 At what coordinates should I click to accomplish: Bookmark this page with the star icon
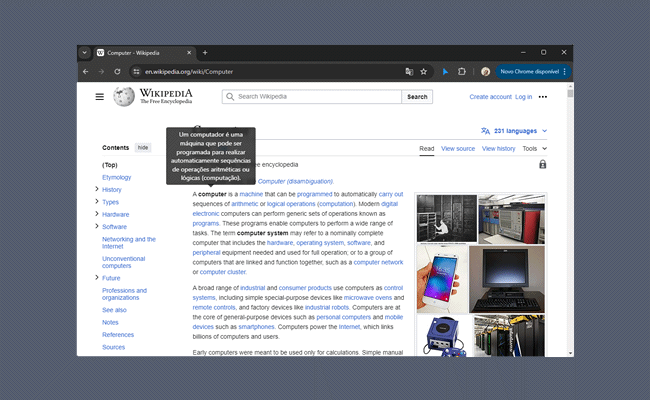coord(424,72)
